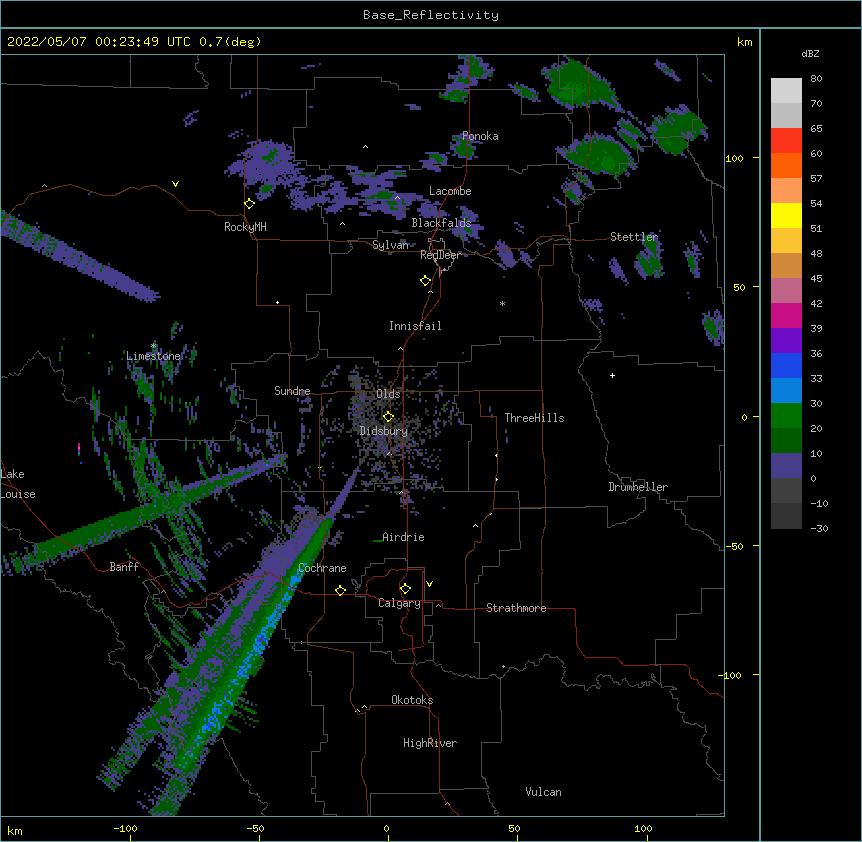
Task: Click the -50 tick label on vertical axis
Action: (734, 546)
